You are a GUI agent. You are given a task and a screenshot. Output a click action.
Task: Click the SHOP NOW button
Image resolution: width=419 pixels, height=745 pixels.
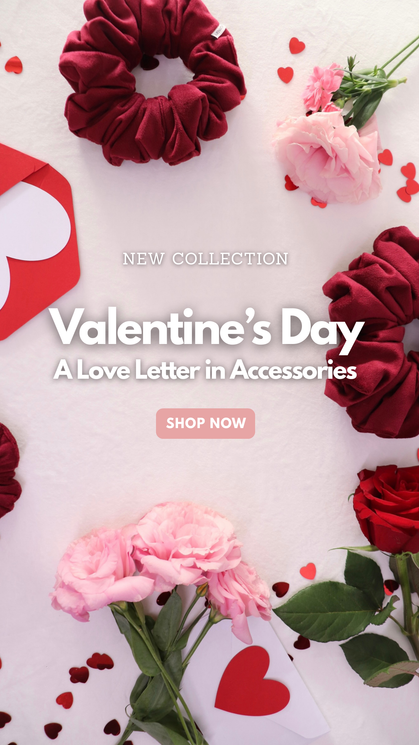[205, 423]
